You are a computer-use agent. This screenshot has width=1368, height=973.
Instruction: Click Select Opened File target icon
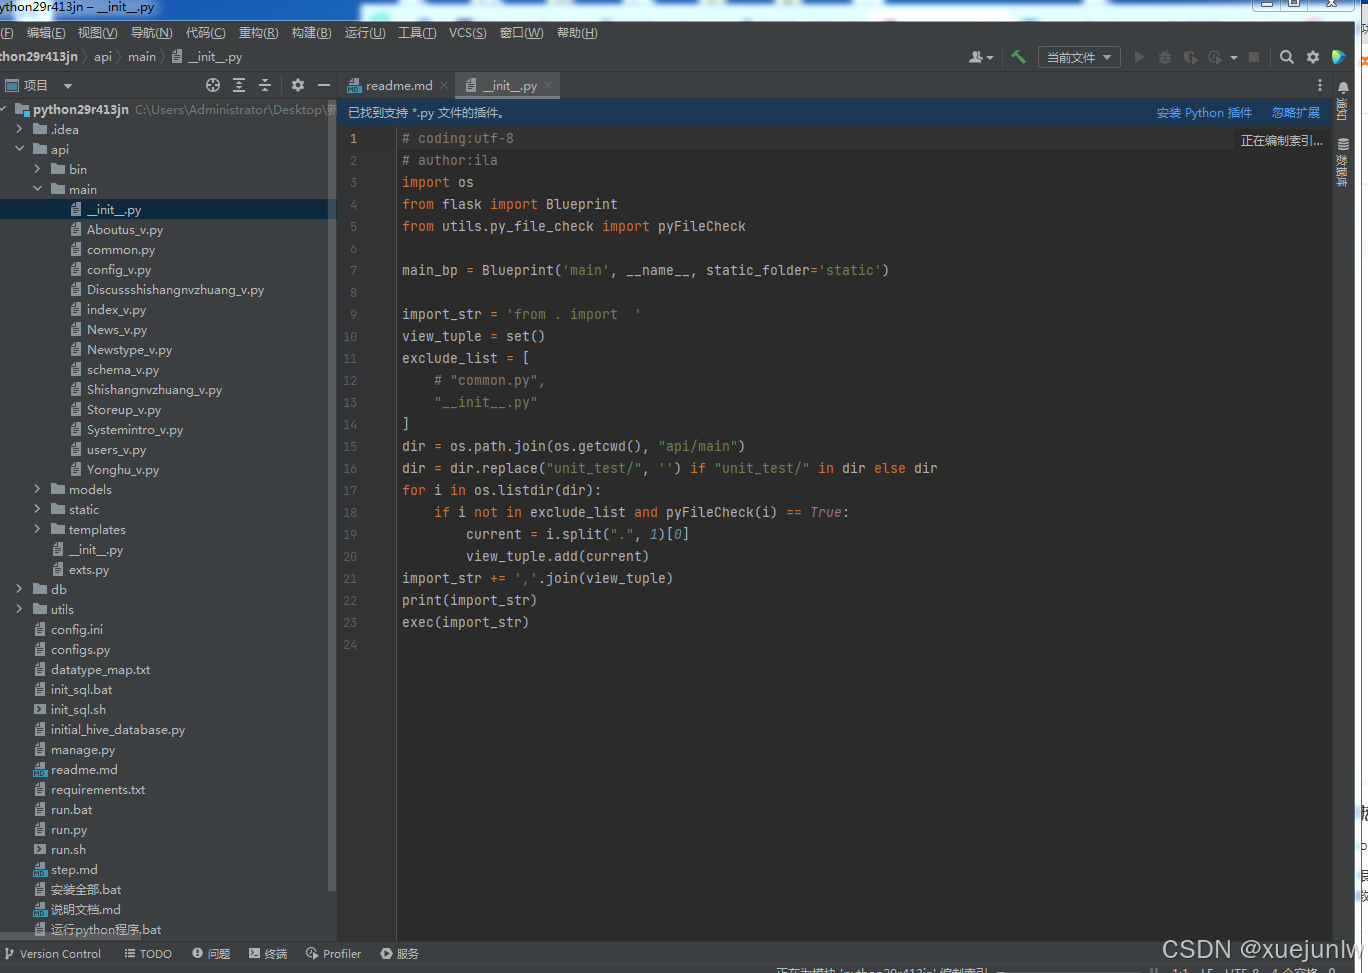[213, 85]
